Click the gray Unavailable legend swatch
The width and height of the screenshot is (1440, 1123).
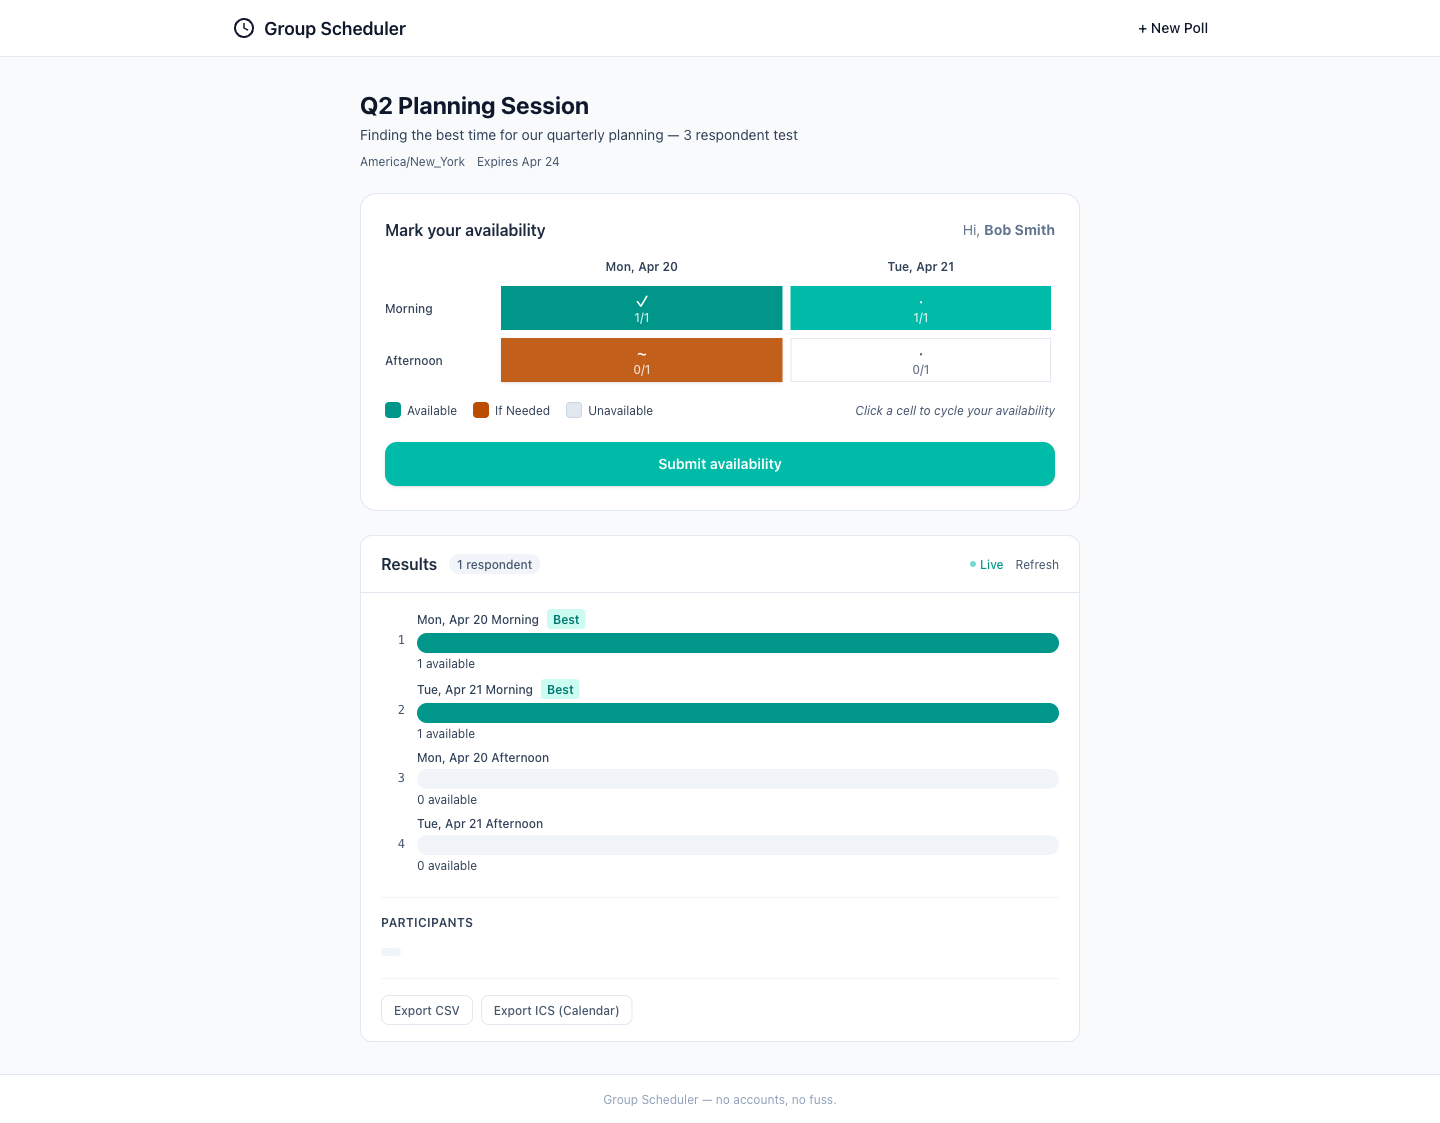click(x=574, y=410)
